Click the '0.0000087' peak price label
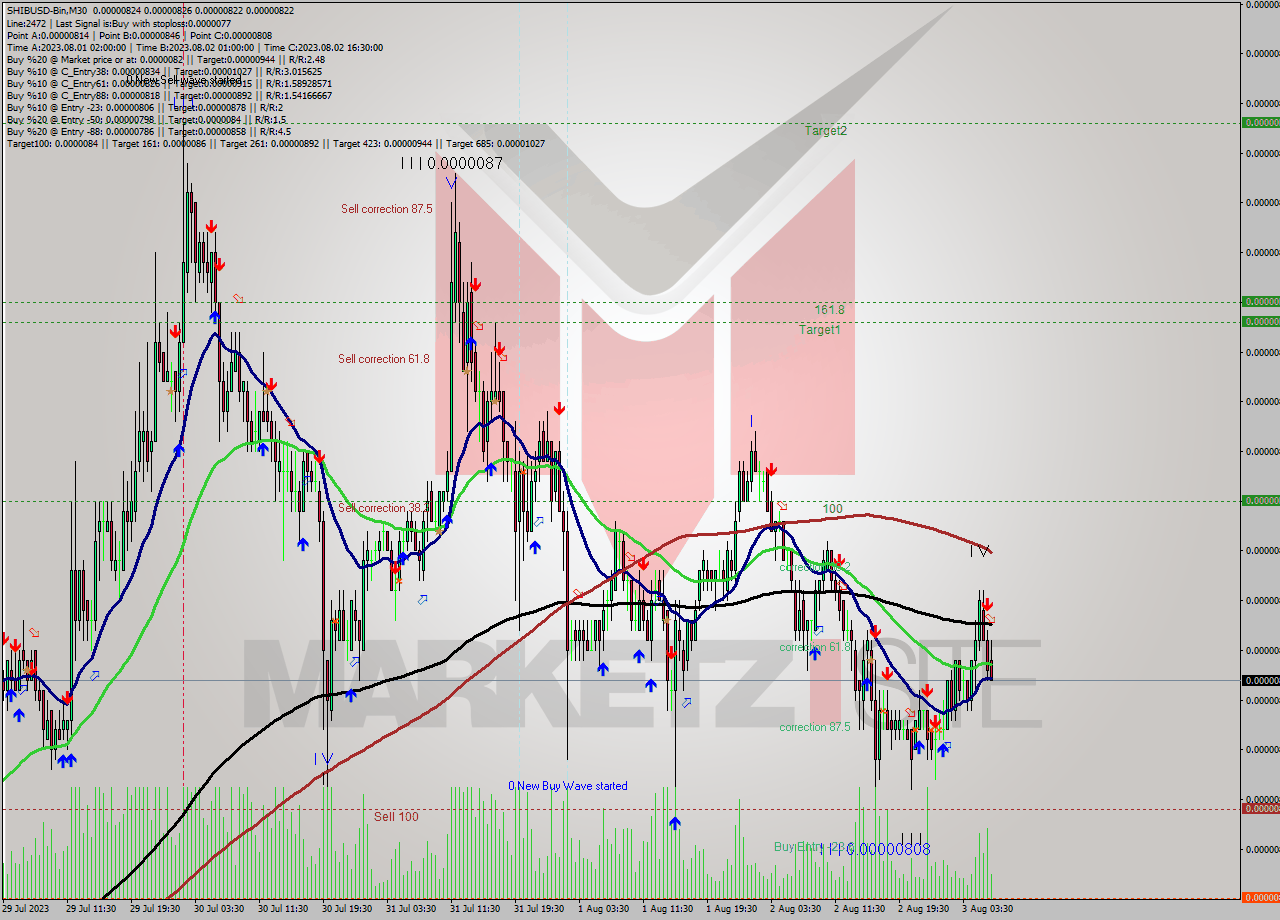This screenshot has height=920, width=1280. pos(465,163)
